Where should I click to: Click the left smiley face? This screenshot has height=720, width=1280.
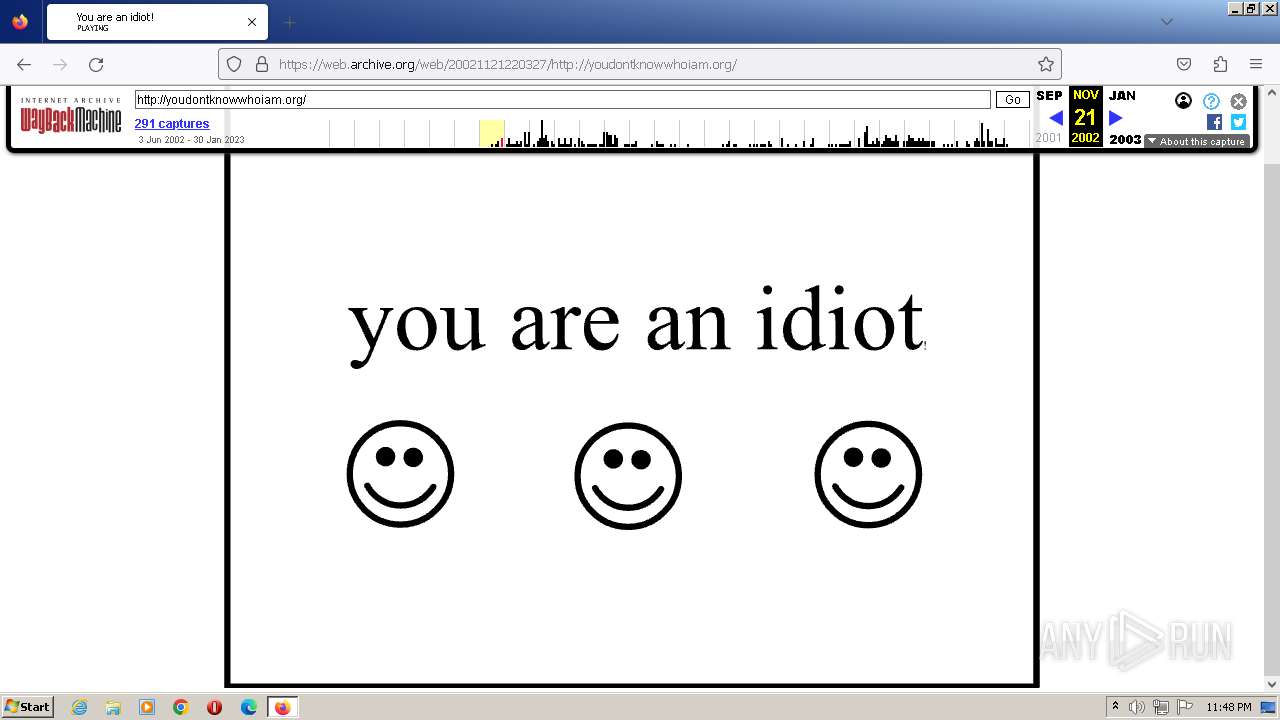click(x=400, y=474)
